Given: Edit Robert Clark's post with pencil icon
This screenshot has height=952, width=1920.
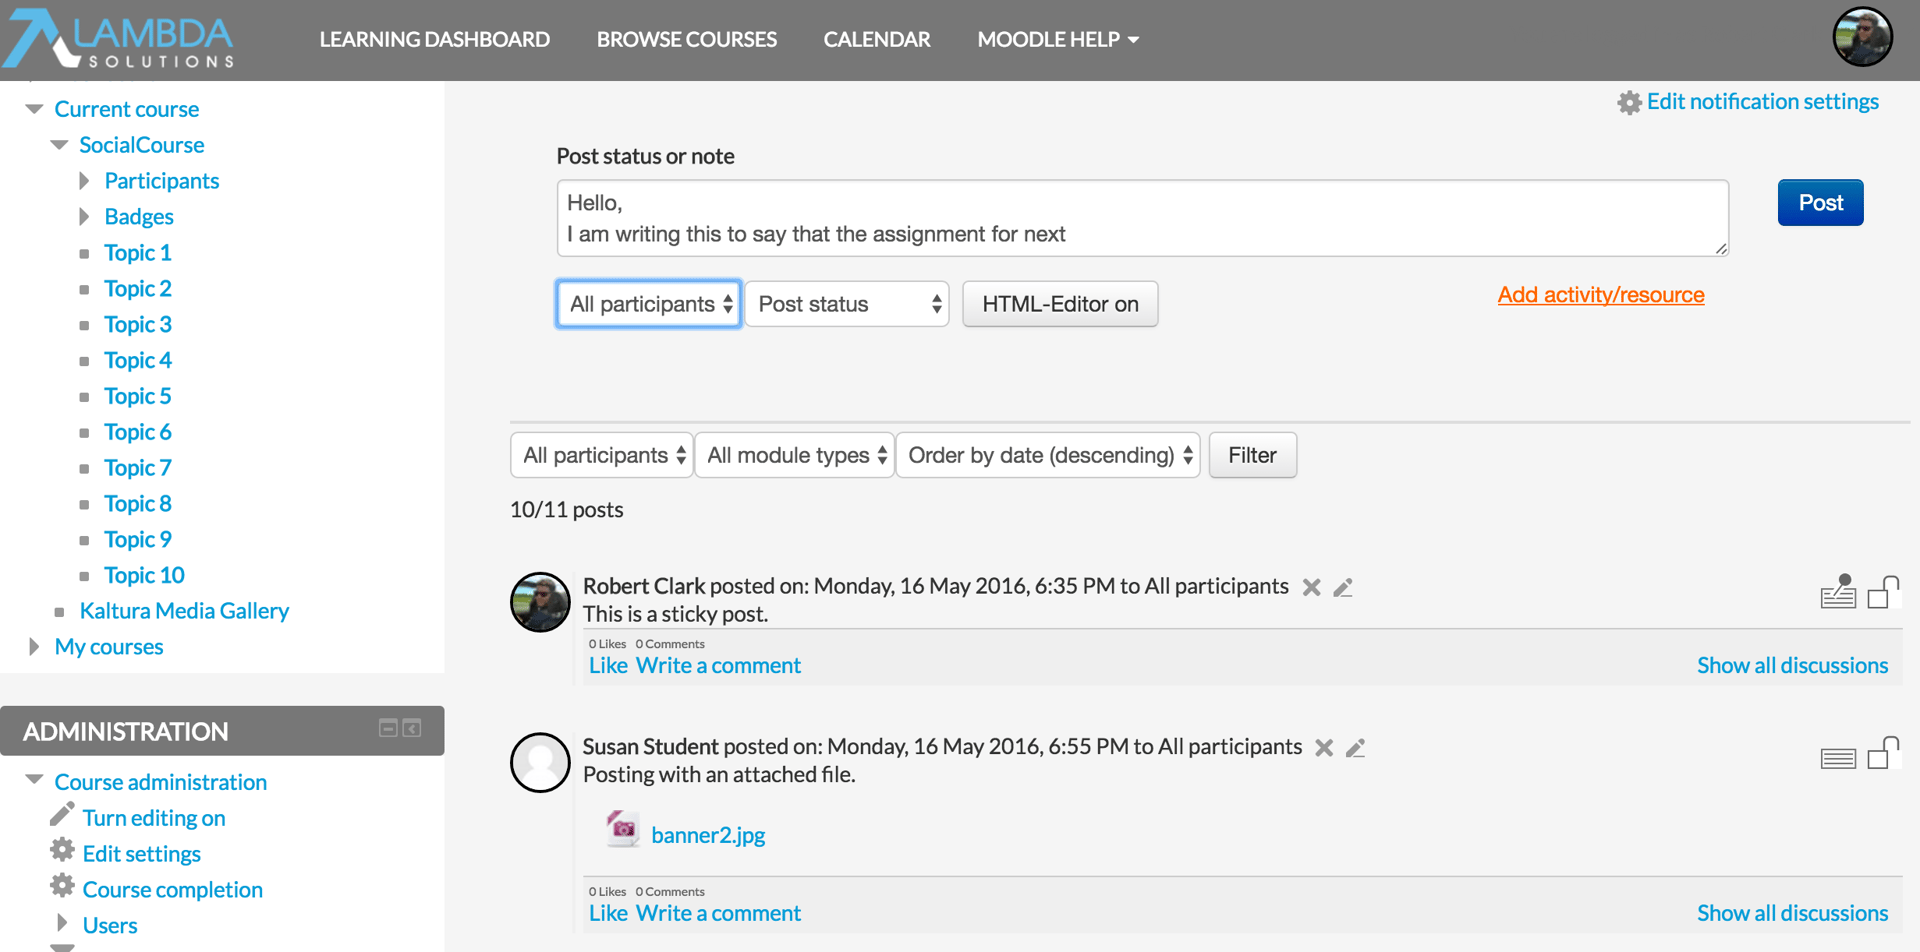Looking at the screenshot, I should pyautogui.click(x=1343, y=587).
